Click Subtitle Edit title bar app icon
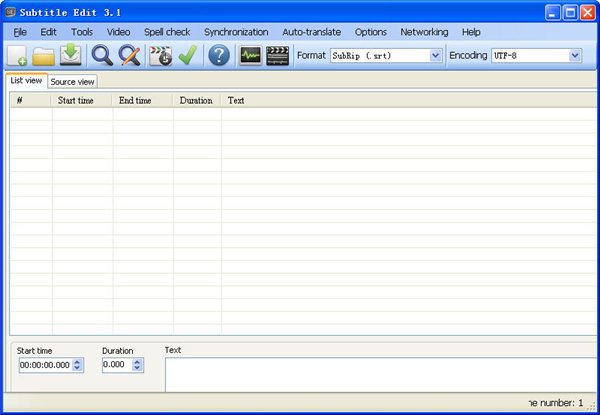This screenshot has height=415, width=600. (x=10, y=12)
